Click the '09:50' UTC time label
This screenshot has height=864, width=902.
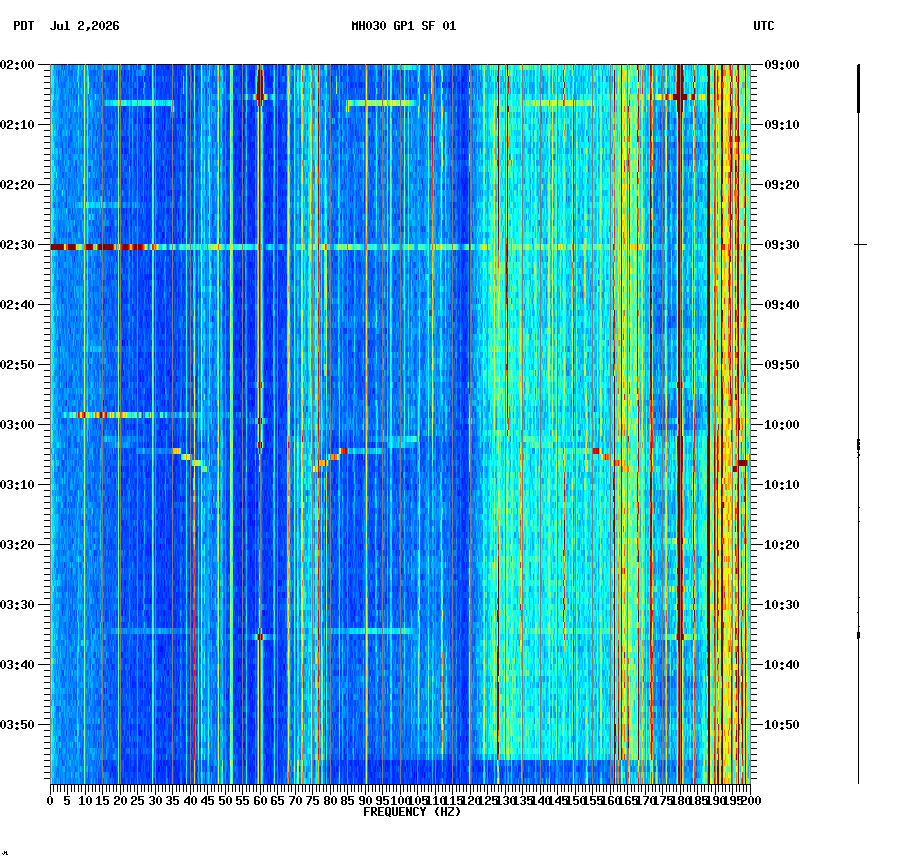[x=782, y=365]
